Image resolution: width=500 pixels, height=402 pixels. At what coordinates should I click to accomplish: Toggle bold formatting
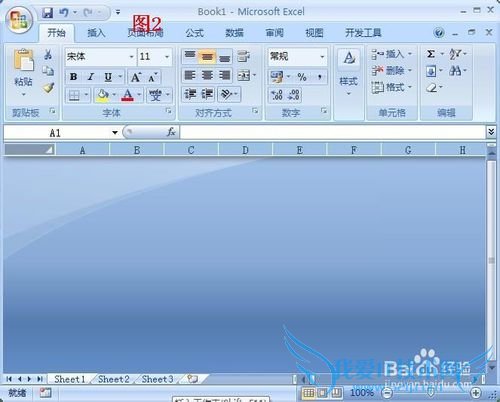pos(74,77)
